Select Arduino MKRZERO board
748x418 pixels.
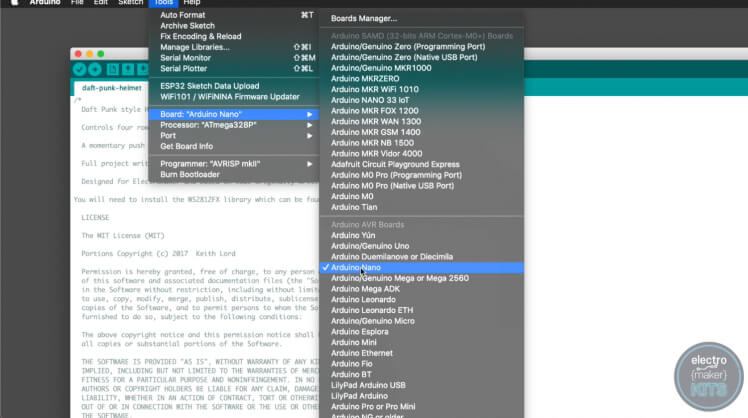pos(422,79)
